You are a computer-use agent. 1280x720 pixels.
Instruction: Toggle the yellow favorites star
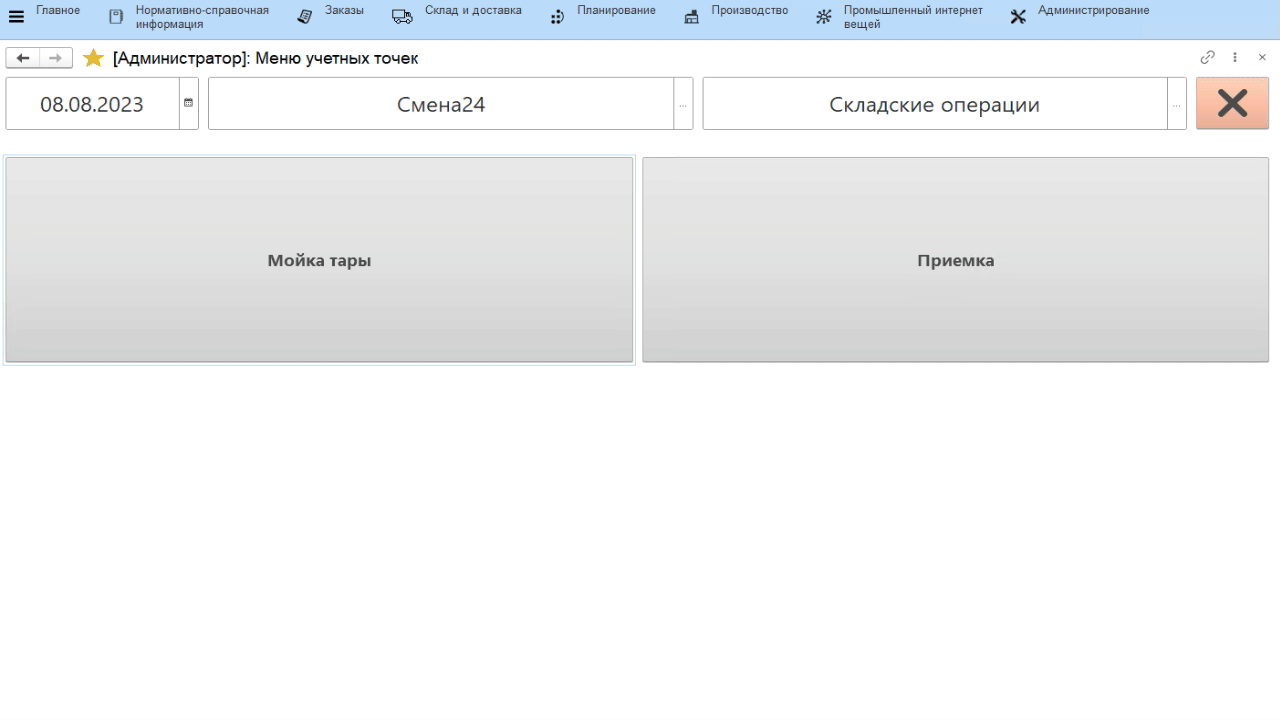coord(93,58)
